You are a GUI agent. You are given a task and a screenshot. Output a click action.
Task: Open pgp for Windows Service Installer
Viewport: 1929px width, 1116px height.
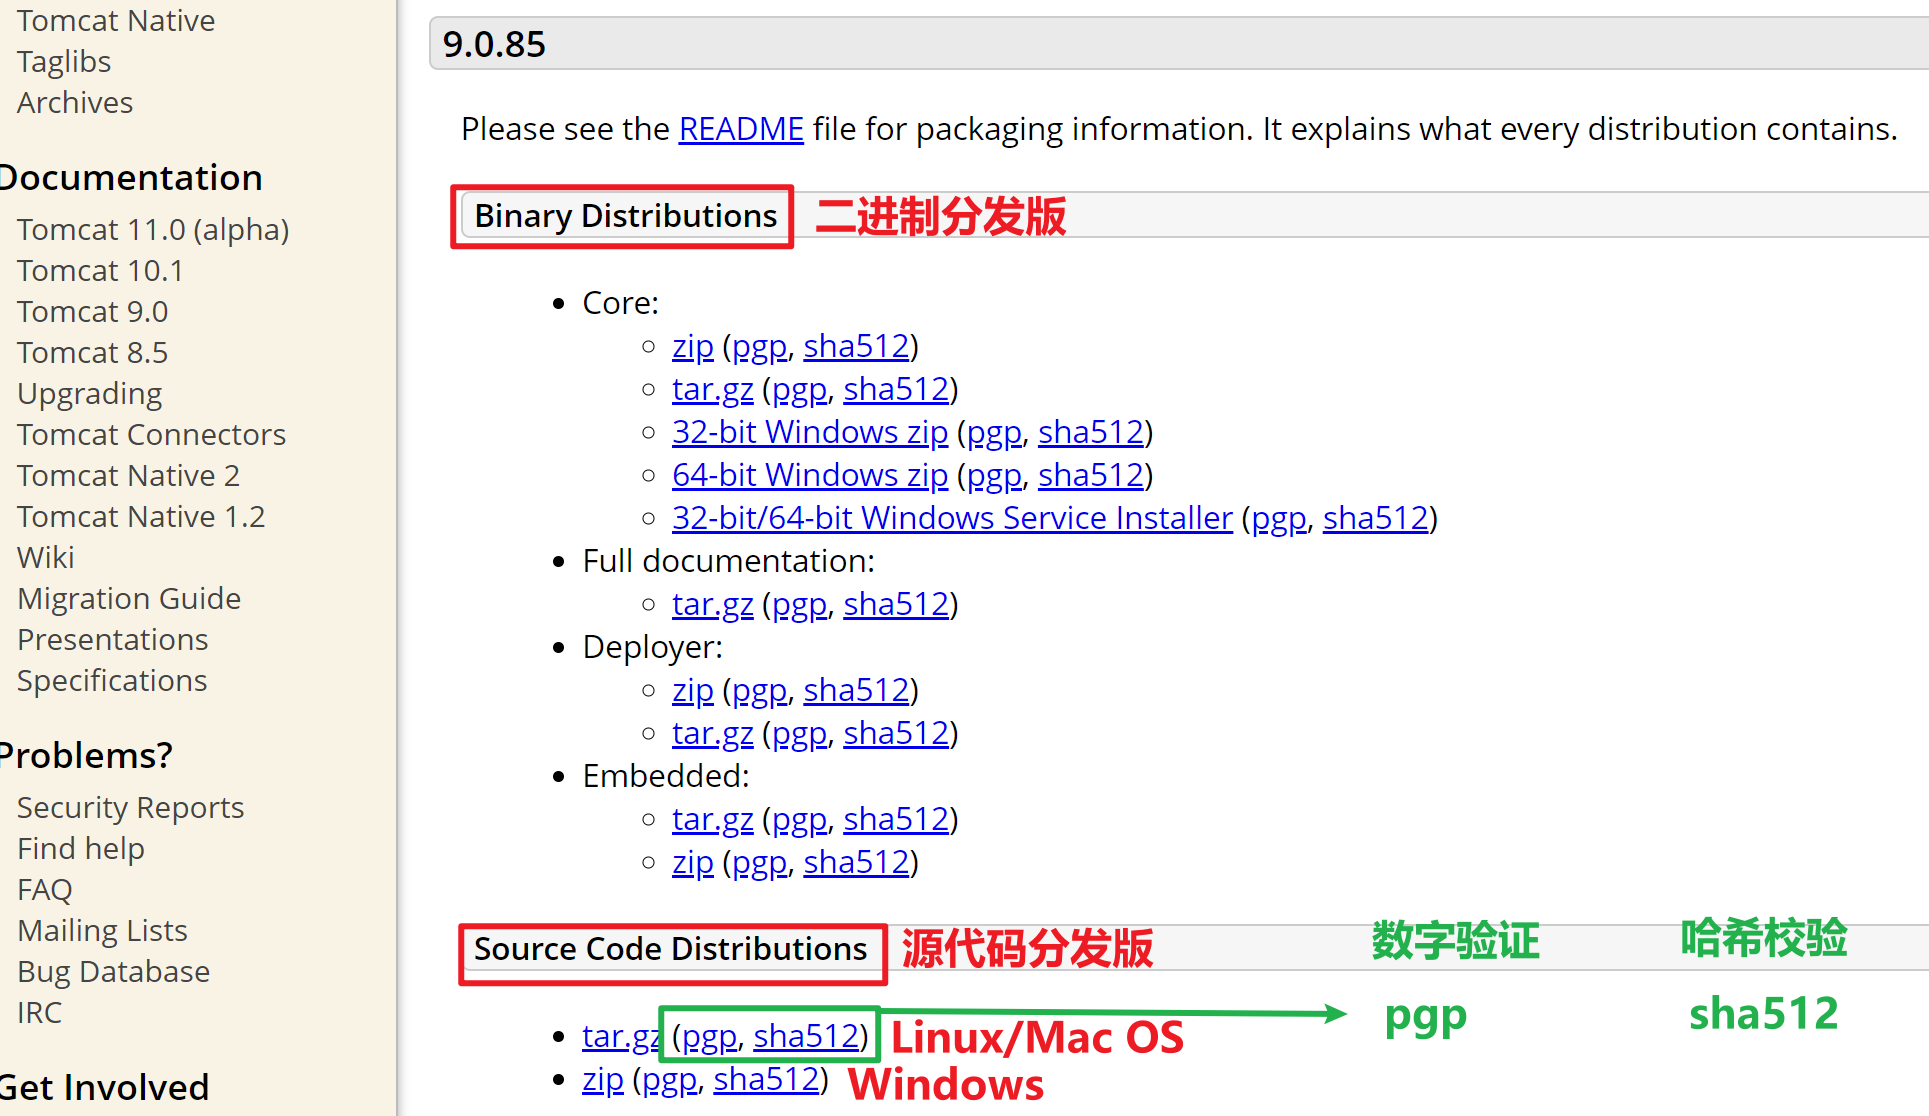click(x=1279, y=518)
